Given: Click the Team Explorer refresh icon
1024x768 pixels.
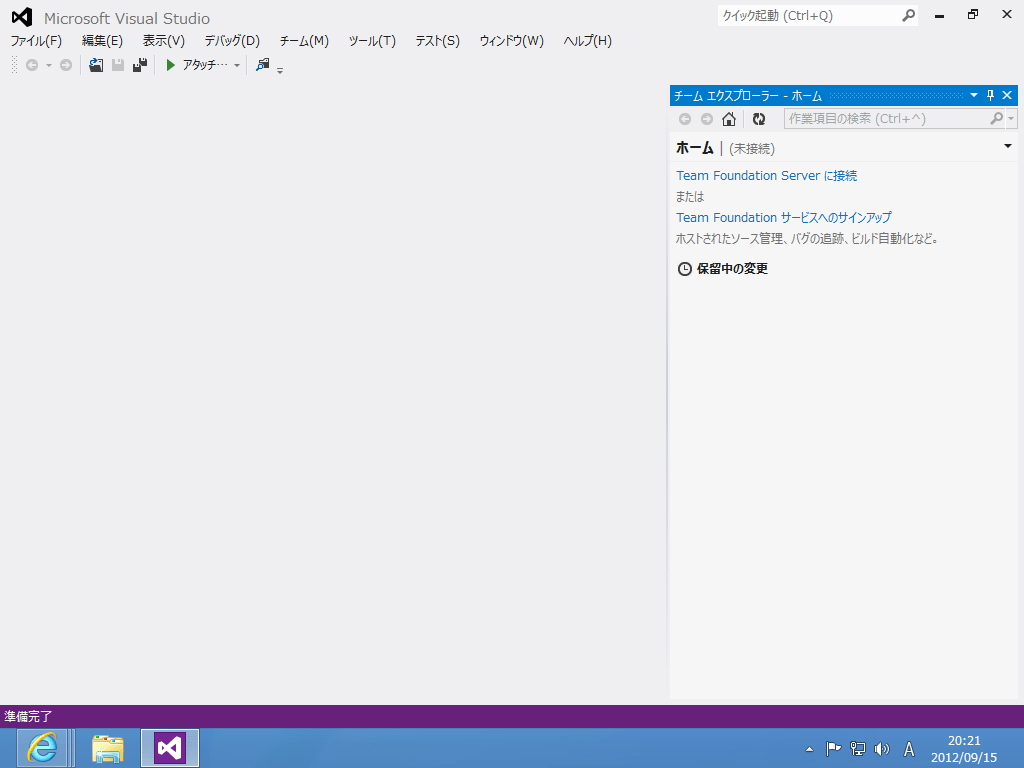Looking at the screenshot, I should click(x=759, y=119).
